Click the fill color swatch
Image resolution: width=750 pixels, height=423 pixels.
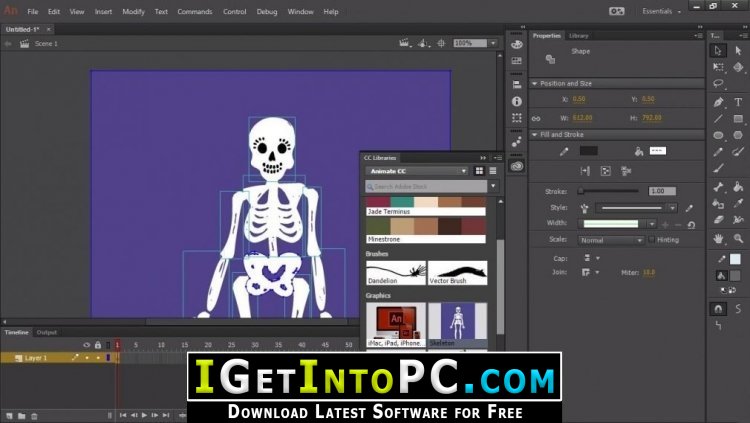pyautogui.click(x=657, y=151)
